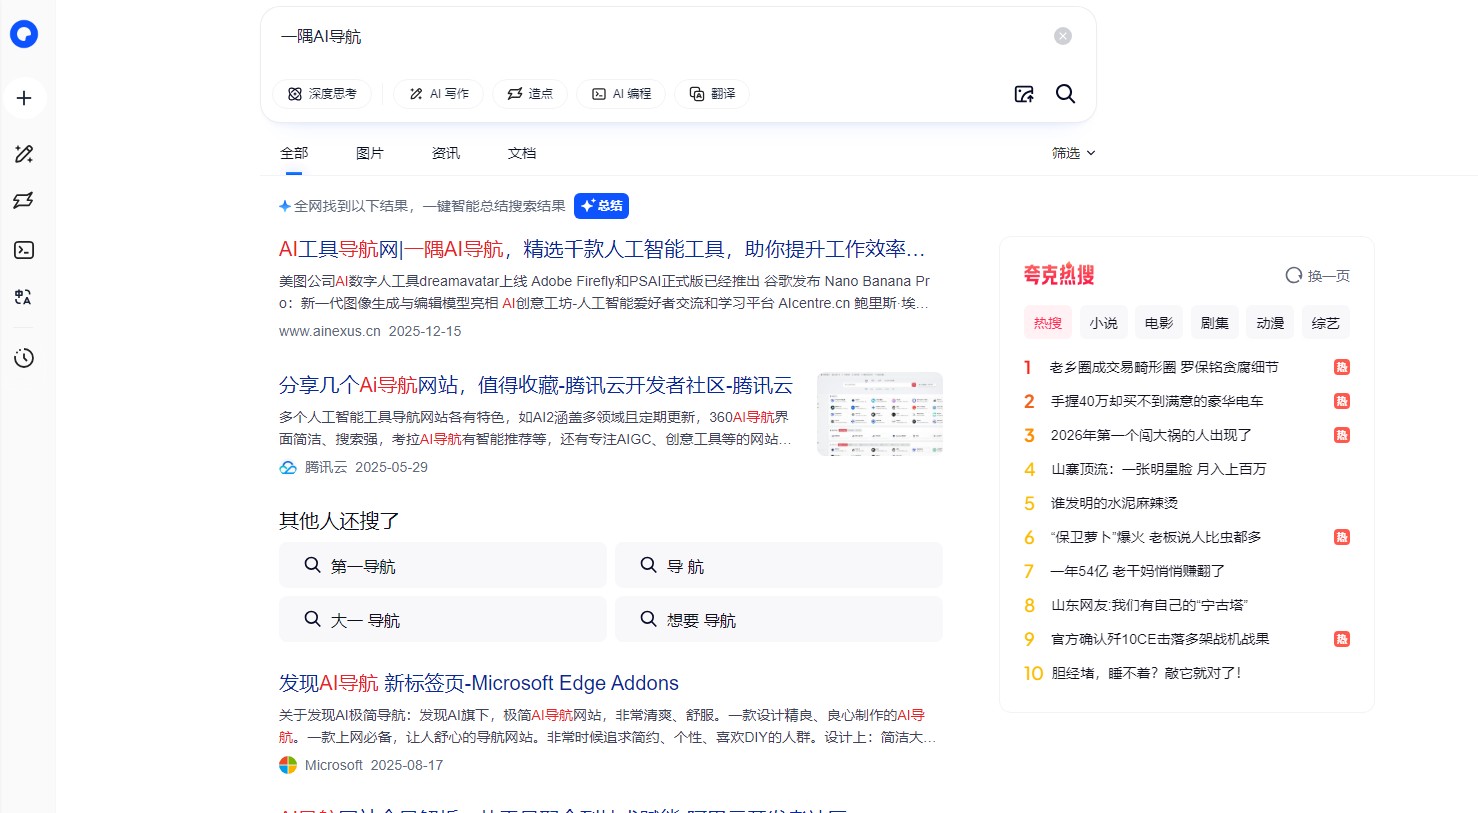Open search history via the clock icon

24,357
